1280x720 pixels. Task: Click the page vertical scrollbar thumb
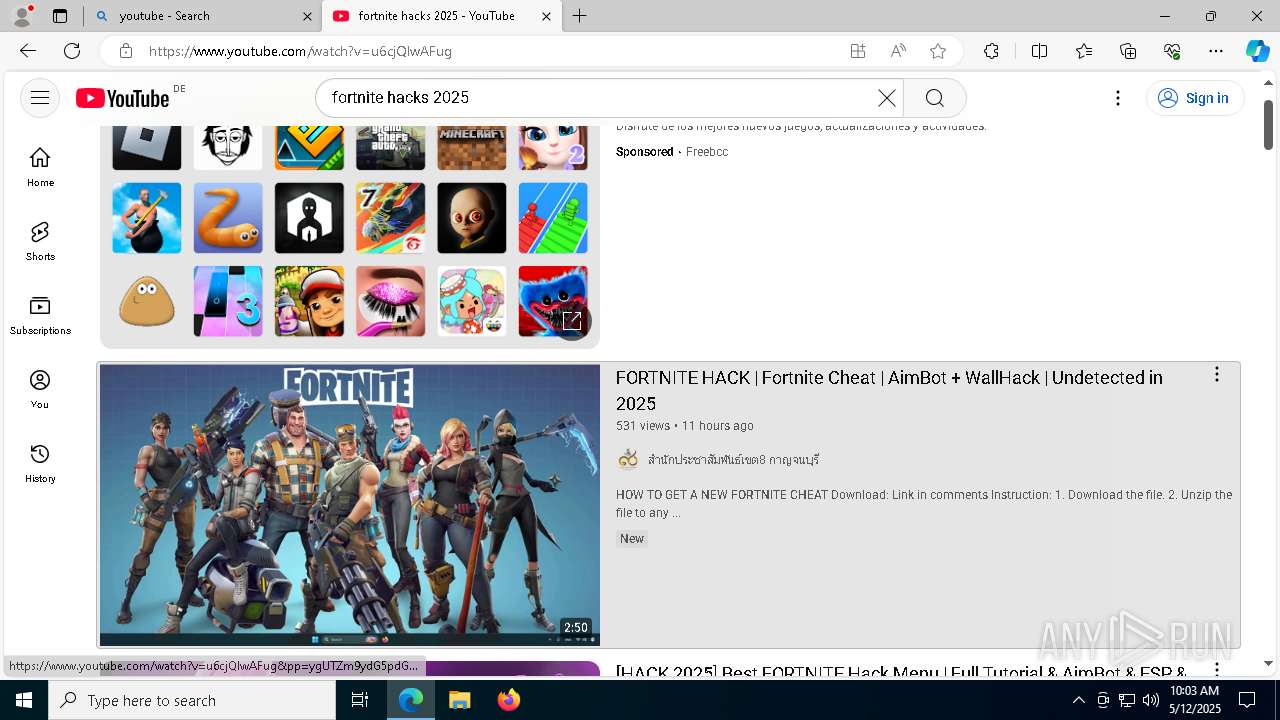point(1269,124)
